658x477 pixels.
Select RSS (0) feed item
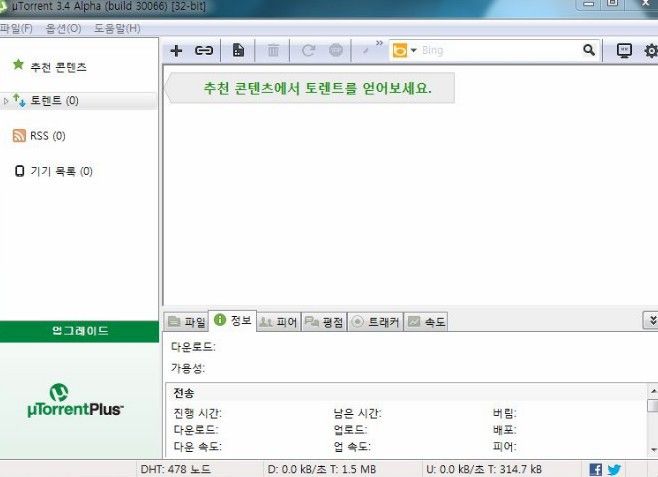(47, 136)
